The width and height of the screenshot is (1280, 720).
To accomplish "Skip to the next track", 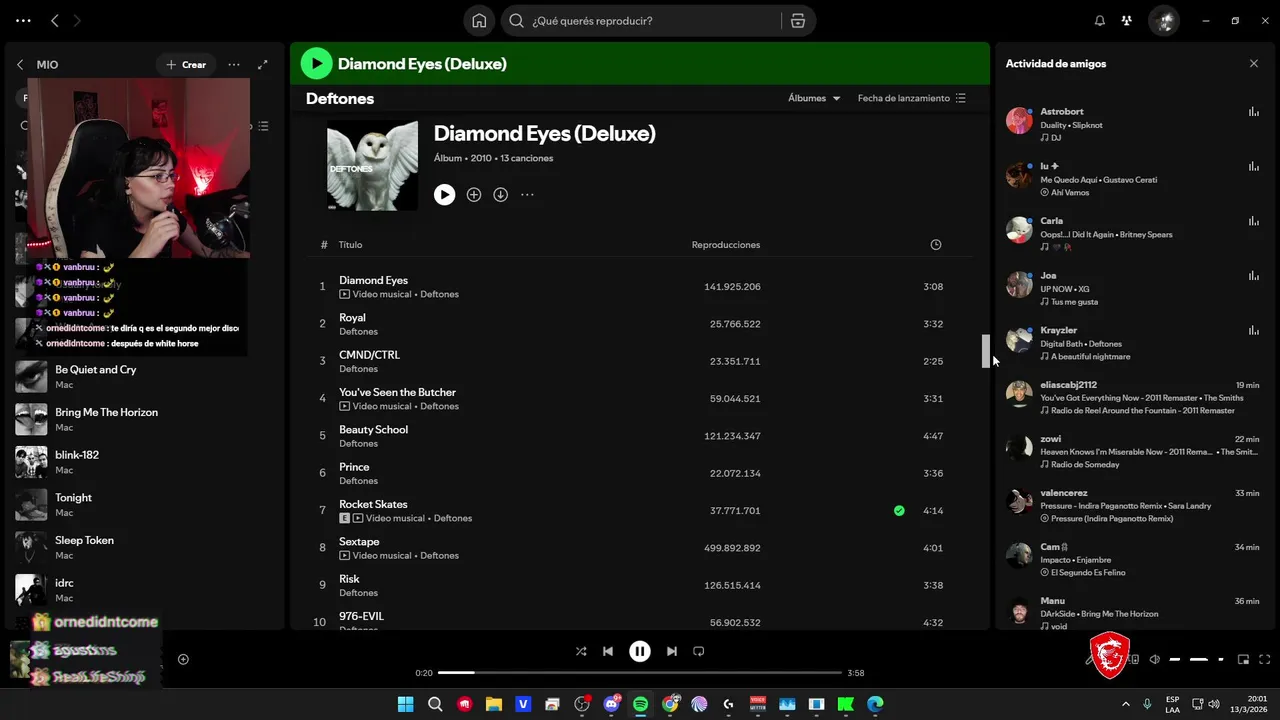I will [x=672, y=651].
